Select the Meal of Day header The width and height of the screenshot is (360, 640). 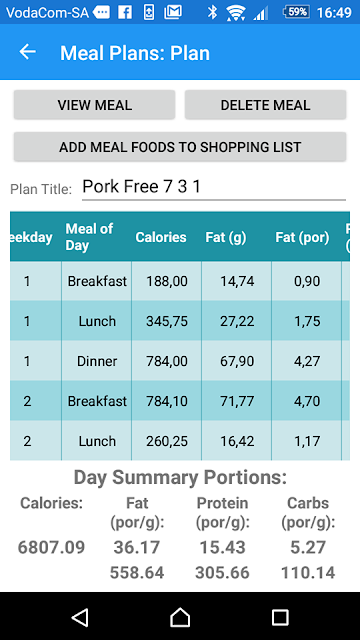pos(89,237)
